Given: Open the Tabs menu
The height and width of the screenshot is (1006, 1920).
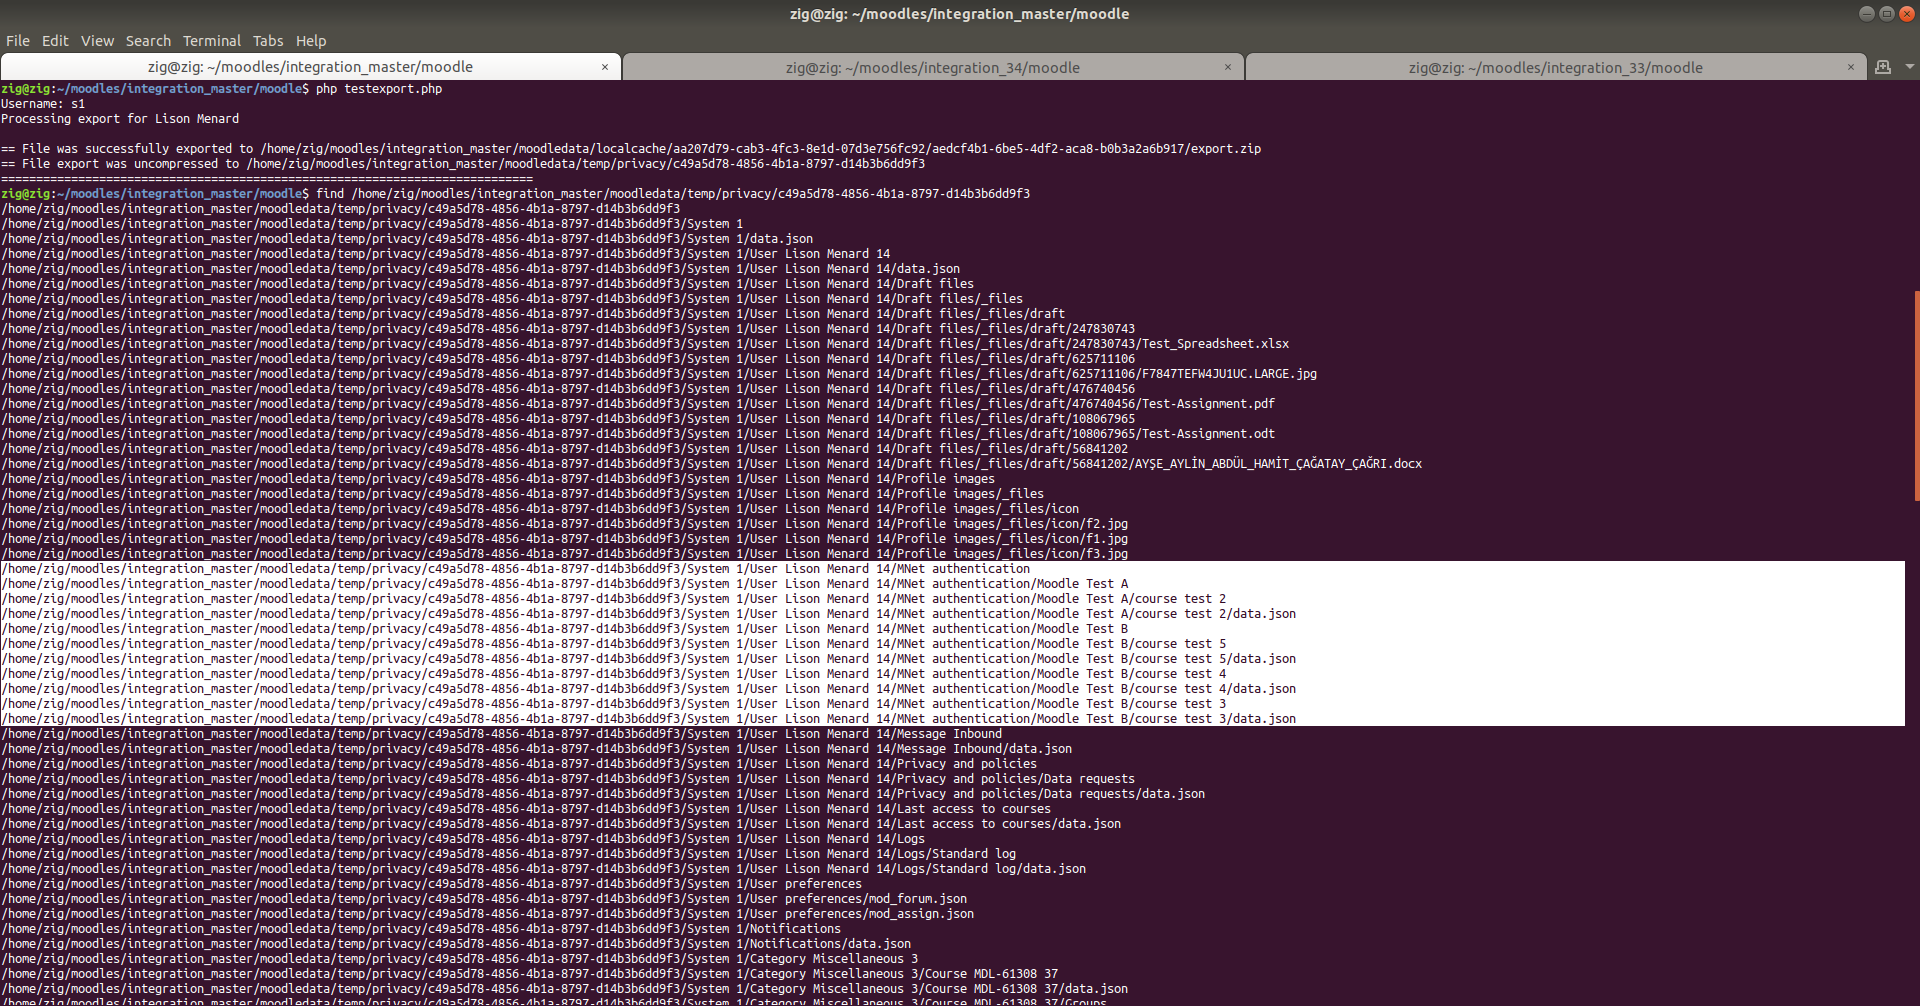Looking at the screenshot, I should click(x=268, y=41).
